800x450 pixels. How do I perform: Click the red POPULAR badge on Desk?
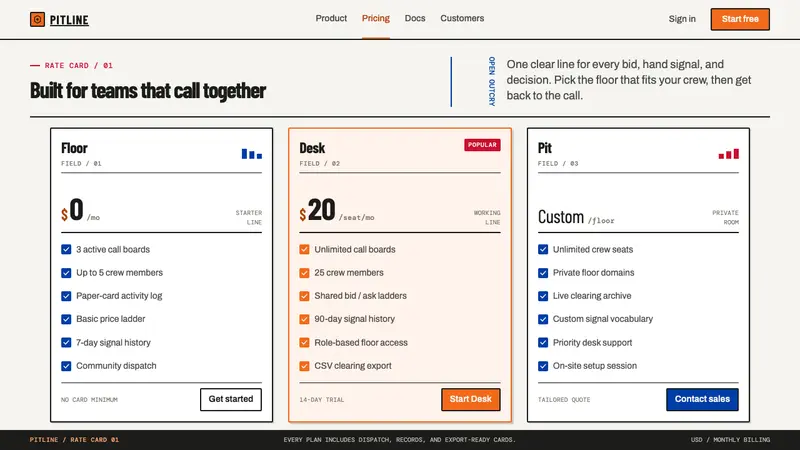482,145
